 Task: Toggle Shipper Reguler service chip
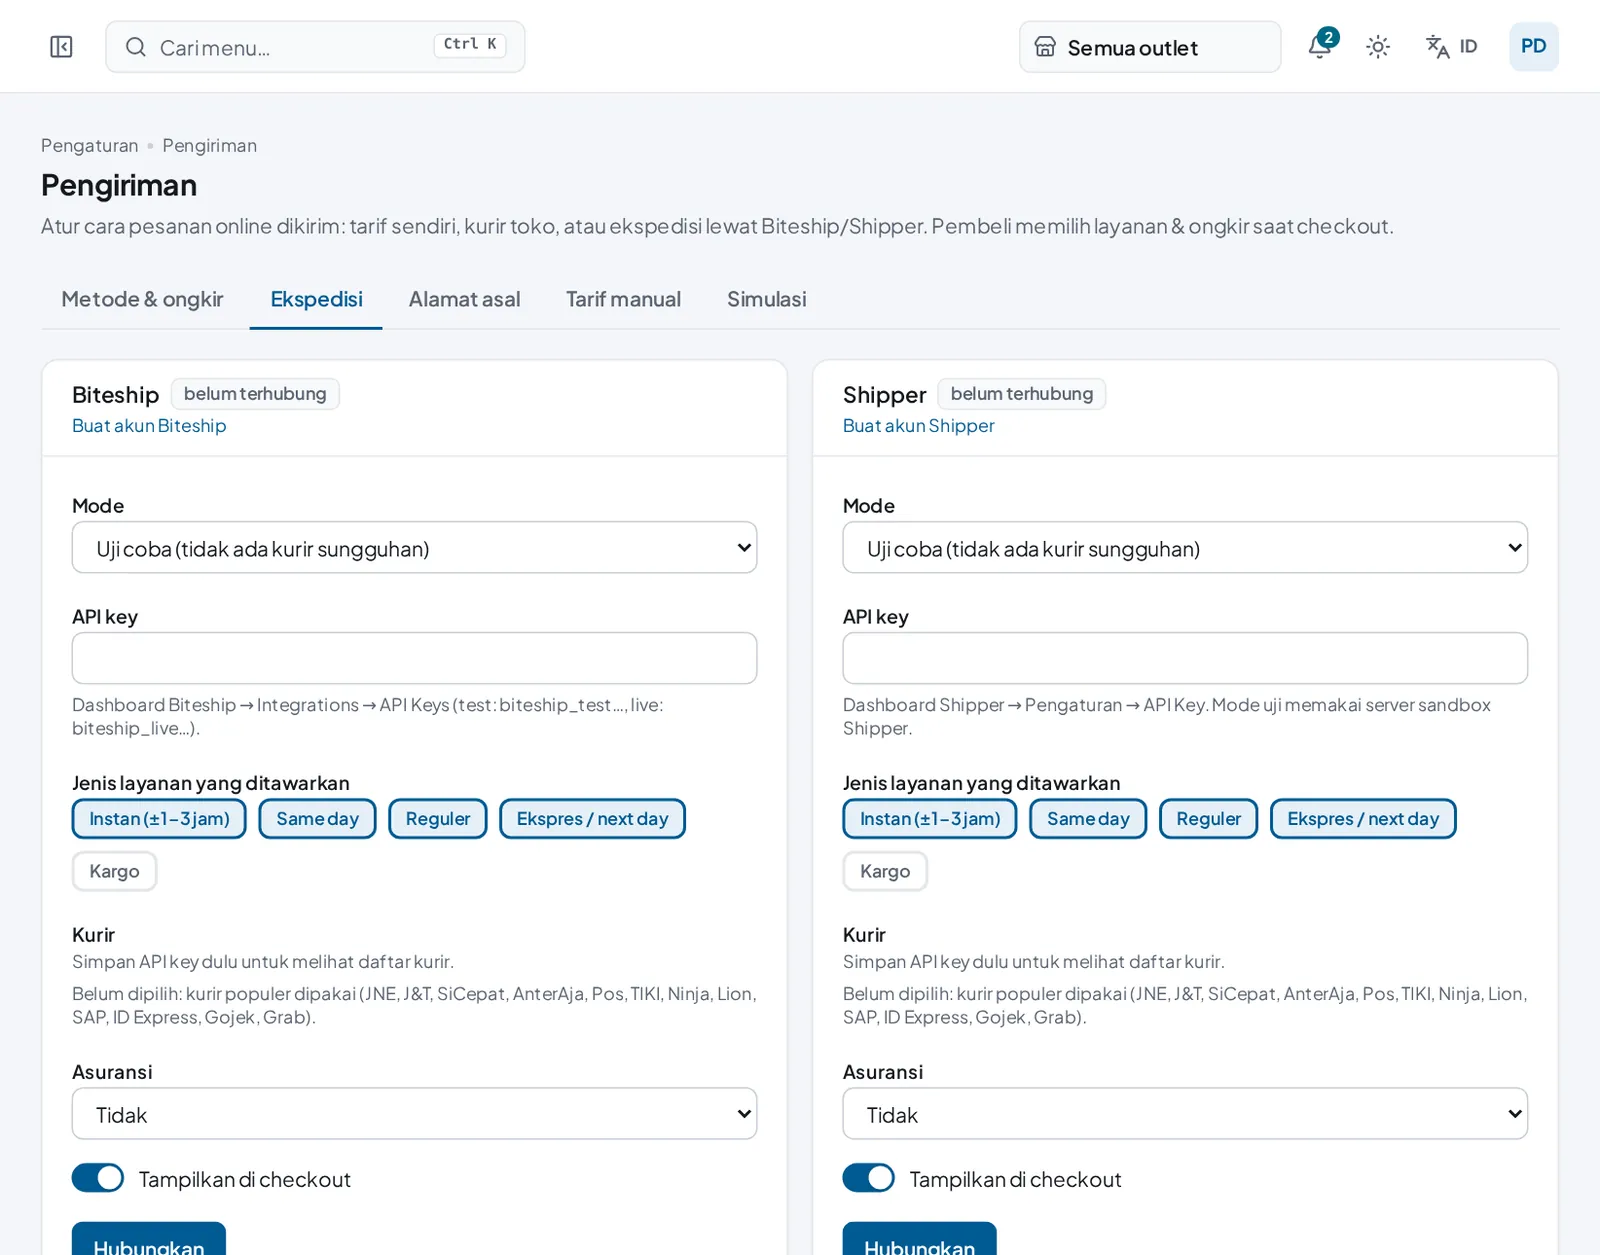click(x=1208, y=819)
